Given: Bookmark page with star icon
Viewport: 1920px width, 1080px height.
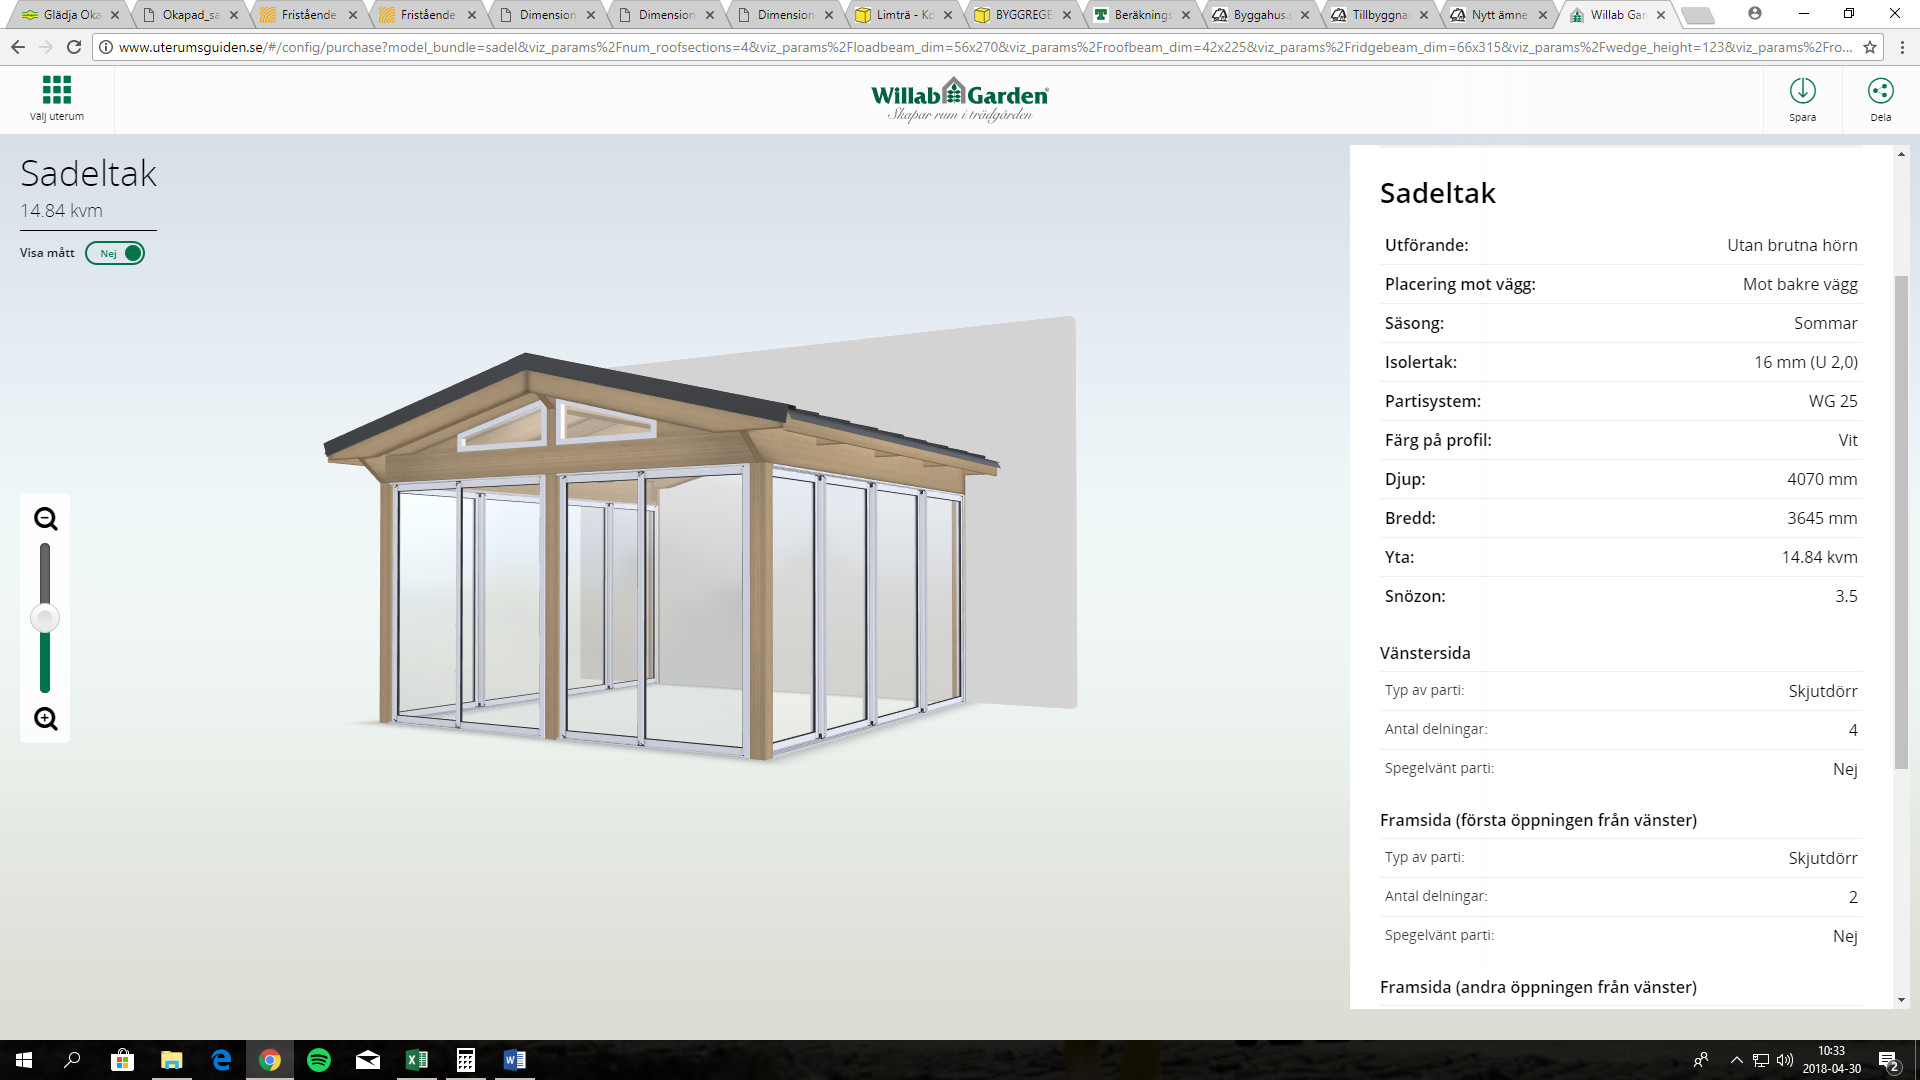Looking at the screenshot, I should tap(1869, 47).
